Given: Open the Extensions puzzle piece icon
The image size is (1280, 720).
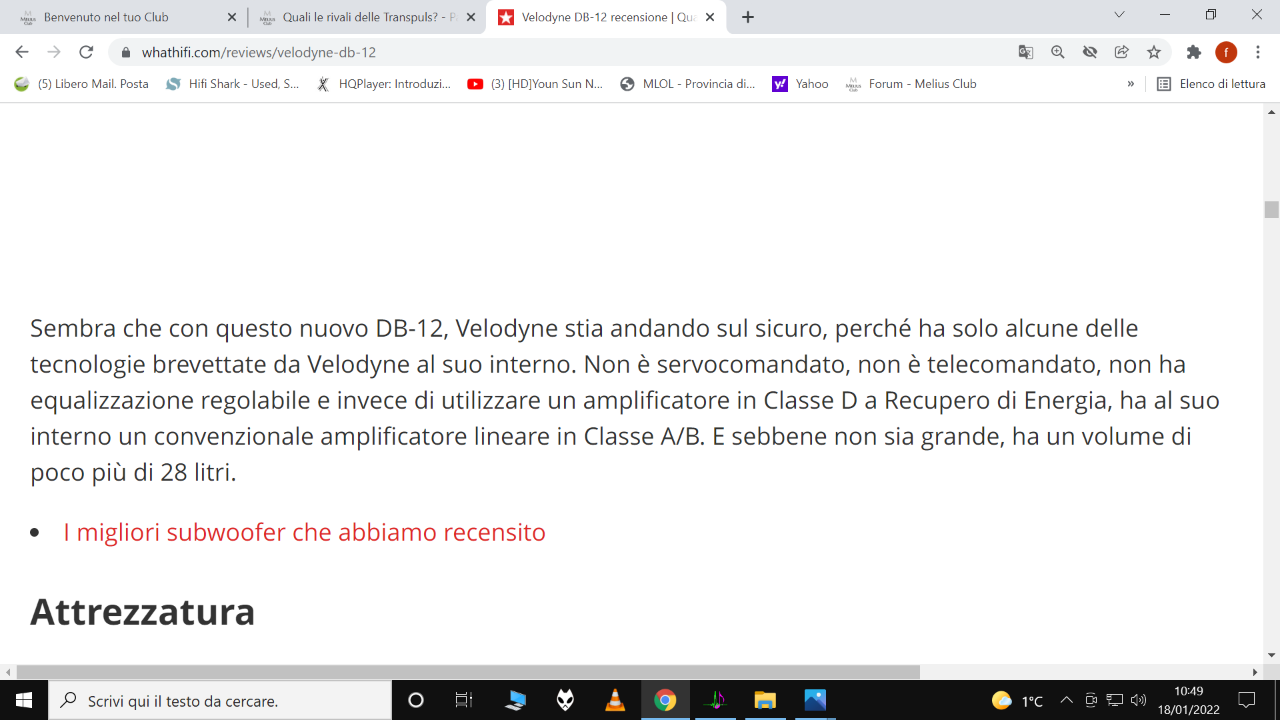Looking at the screenshot, I should (1194, 52).
